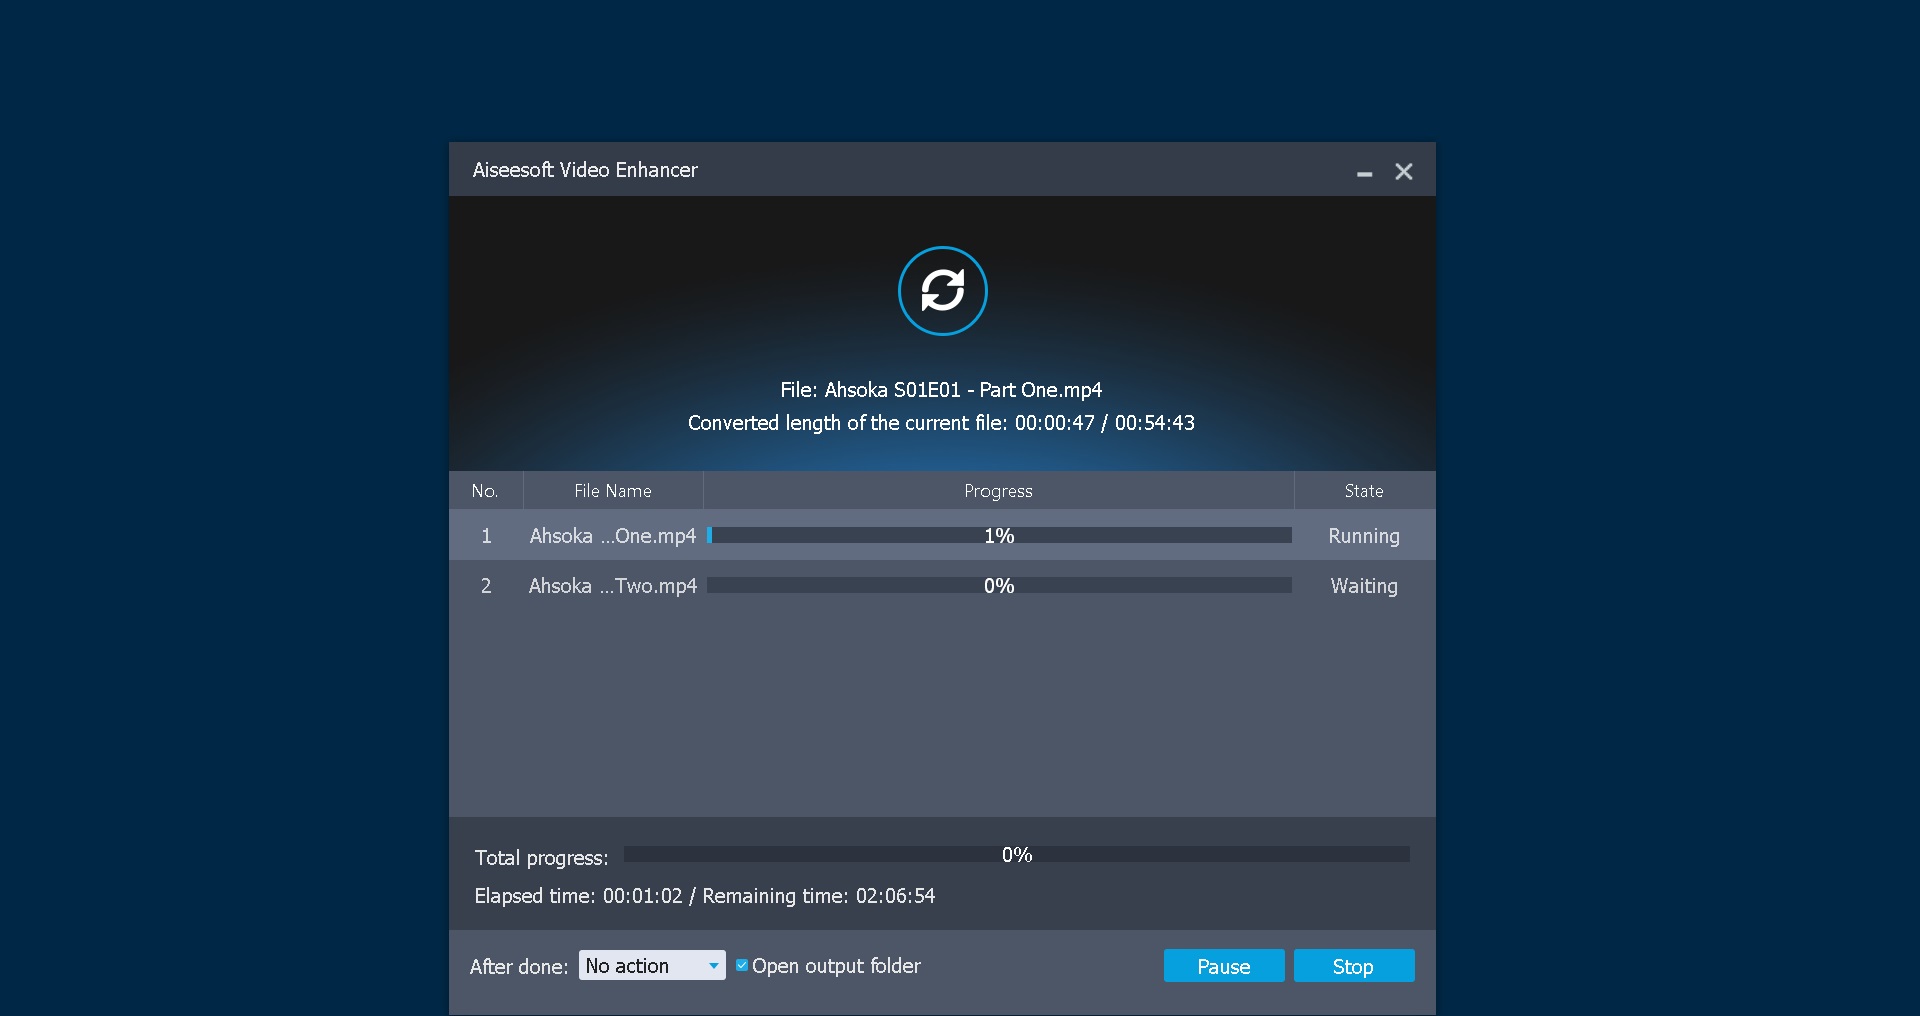
Task: Open the After done action dropdown
Action: coord(652,965)
